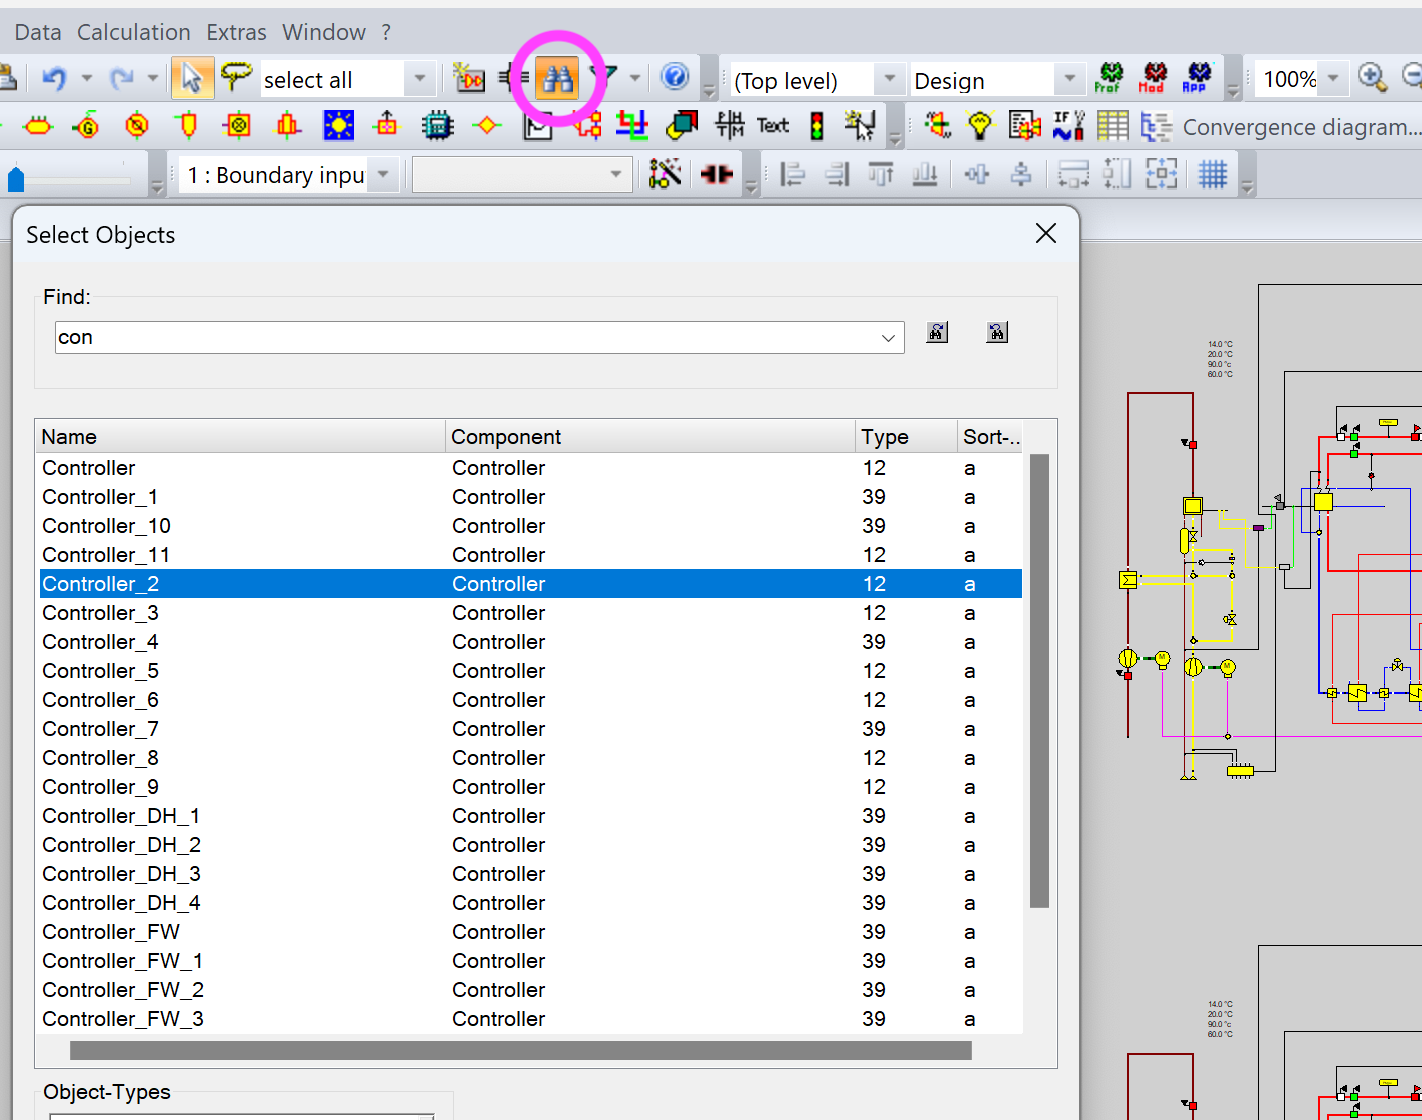Viewport: 1422px width, 1120px height.
Task: Expand the Find field history dropdown
Action: (888, 338)
